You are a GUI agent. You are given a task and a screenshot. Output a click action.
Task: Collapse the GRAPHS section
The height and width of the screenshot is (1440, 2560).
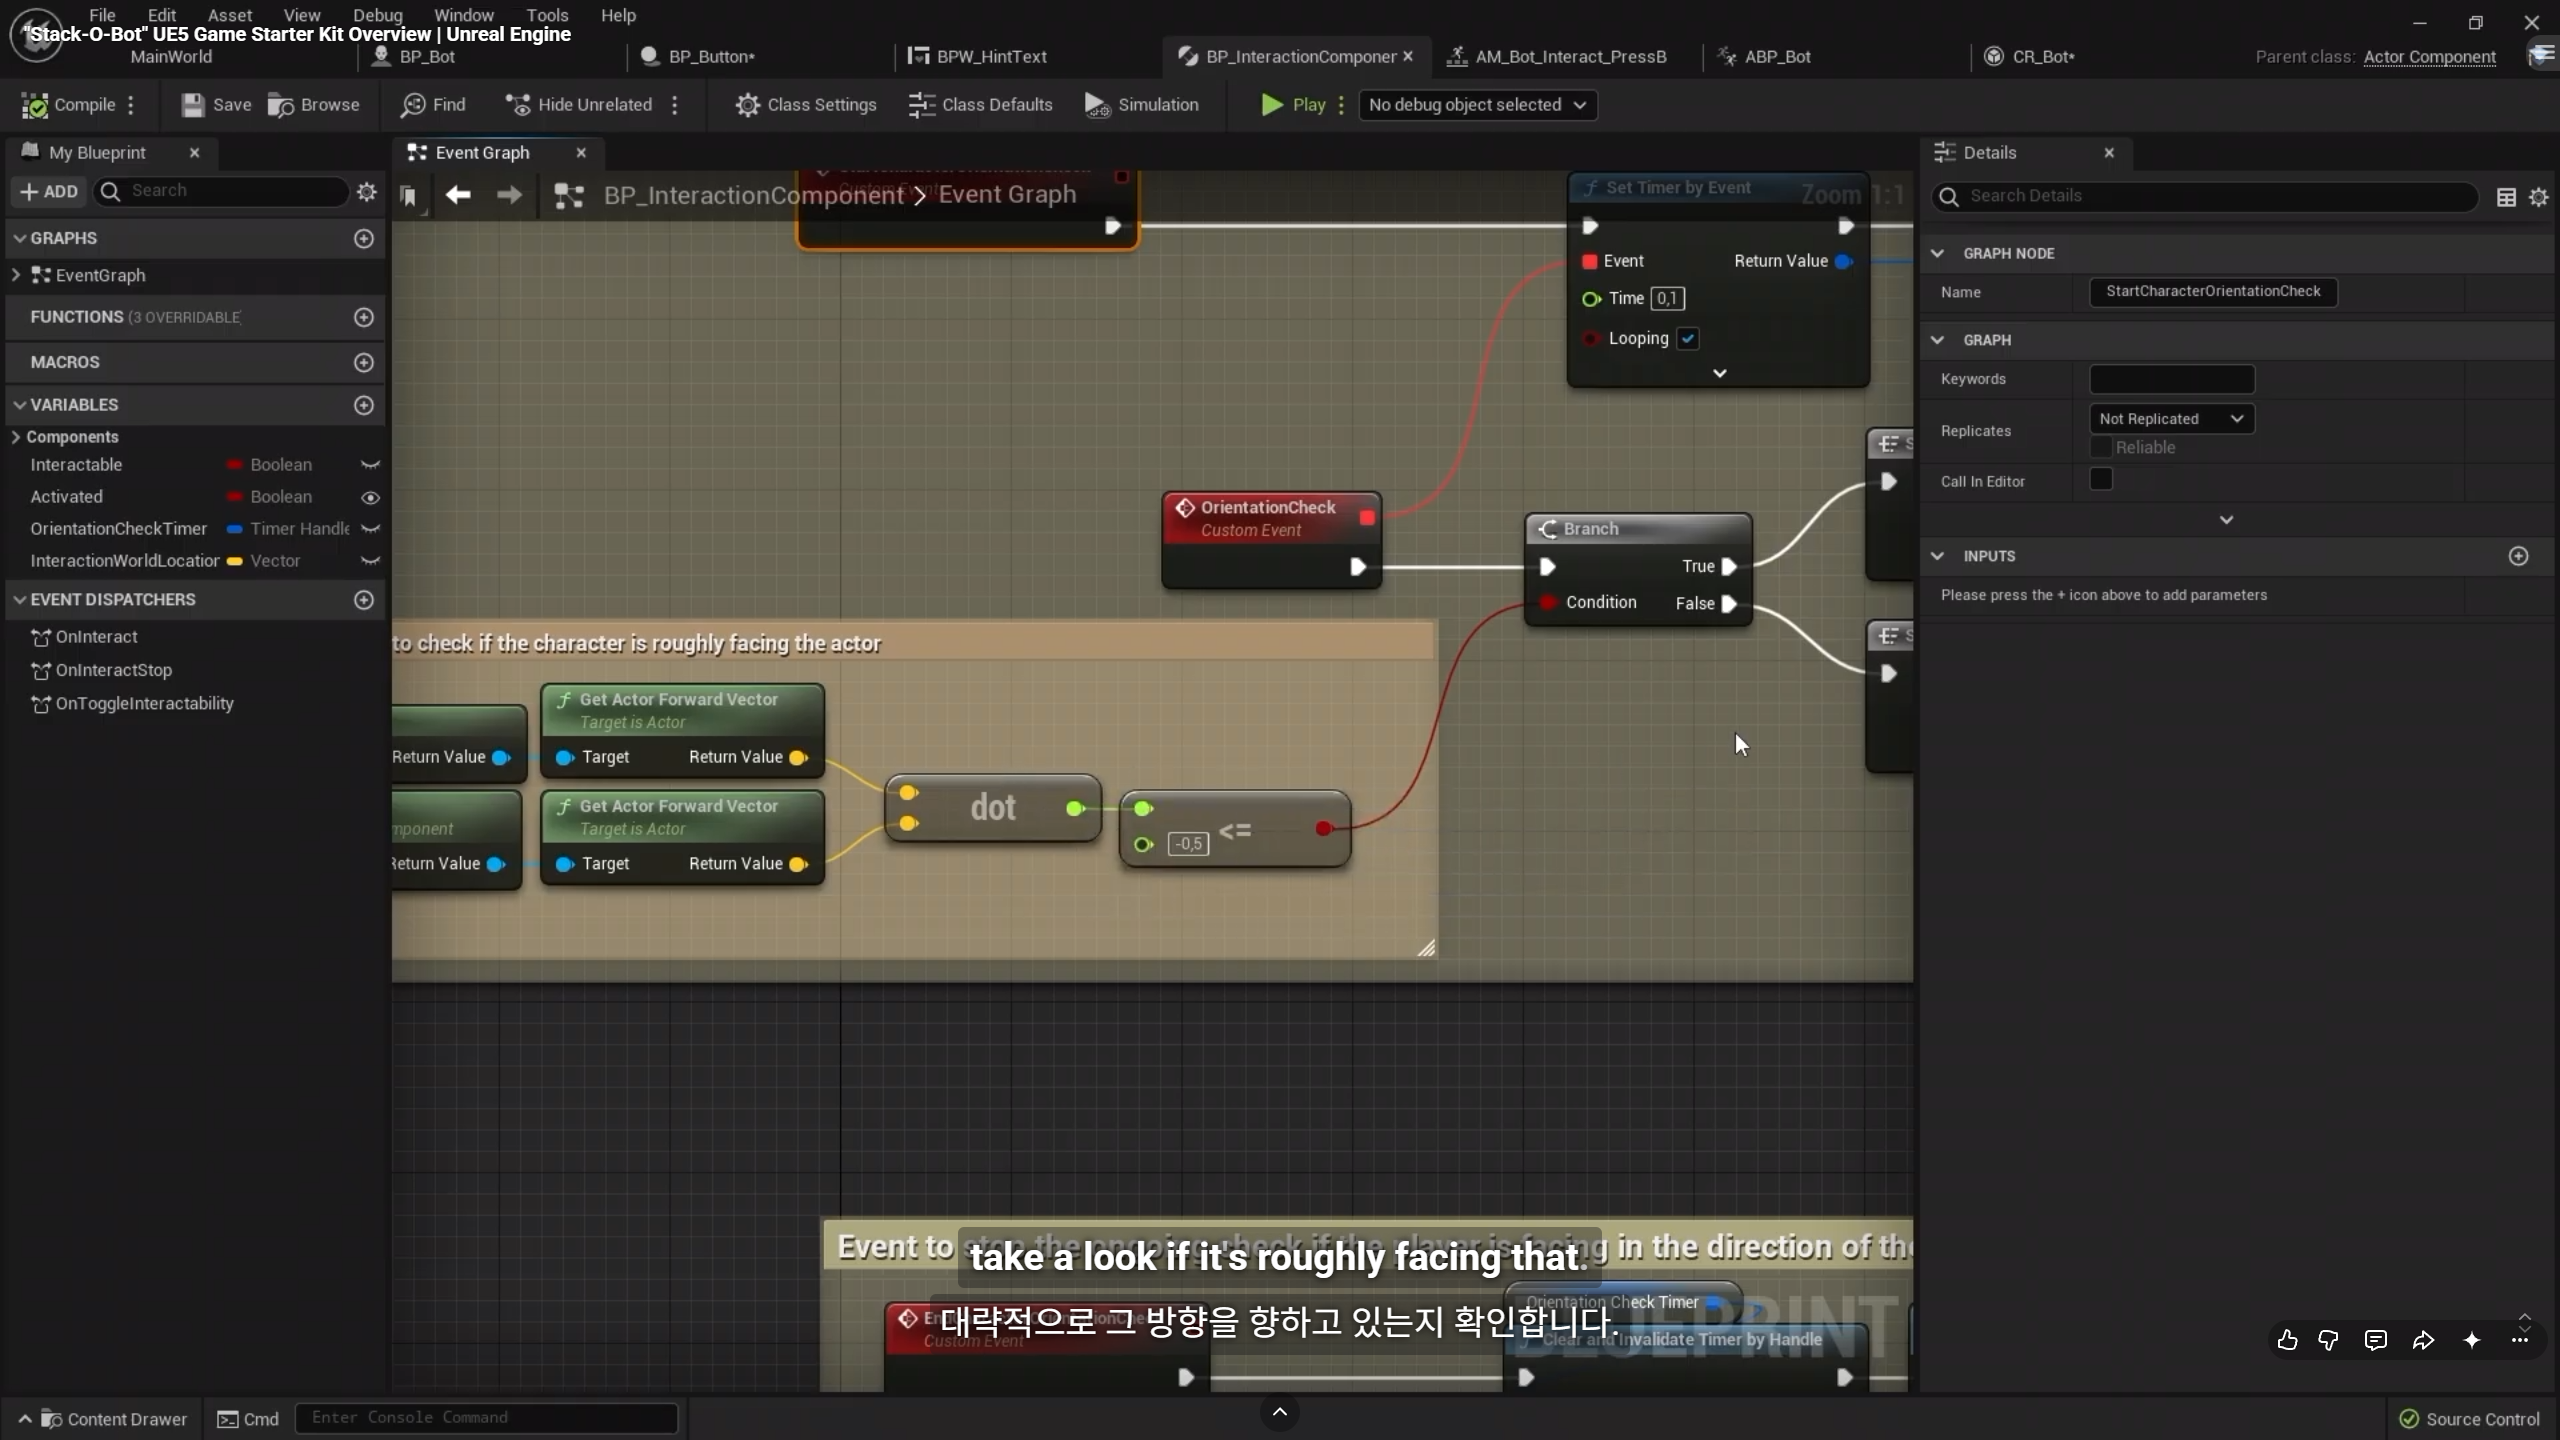click(20, 238)
